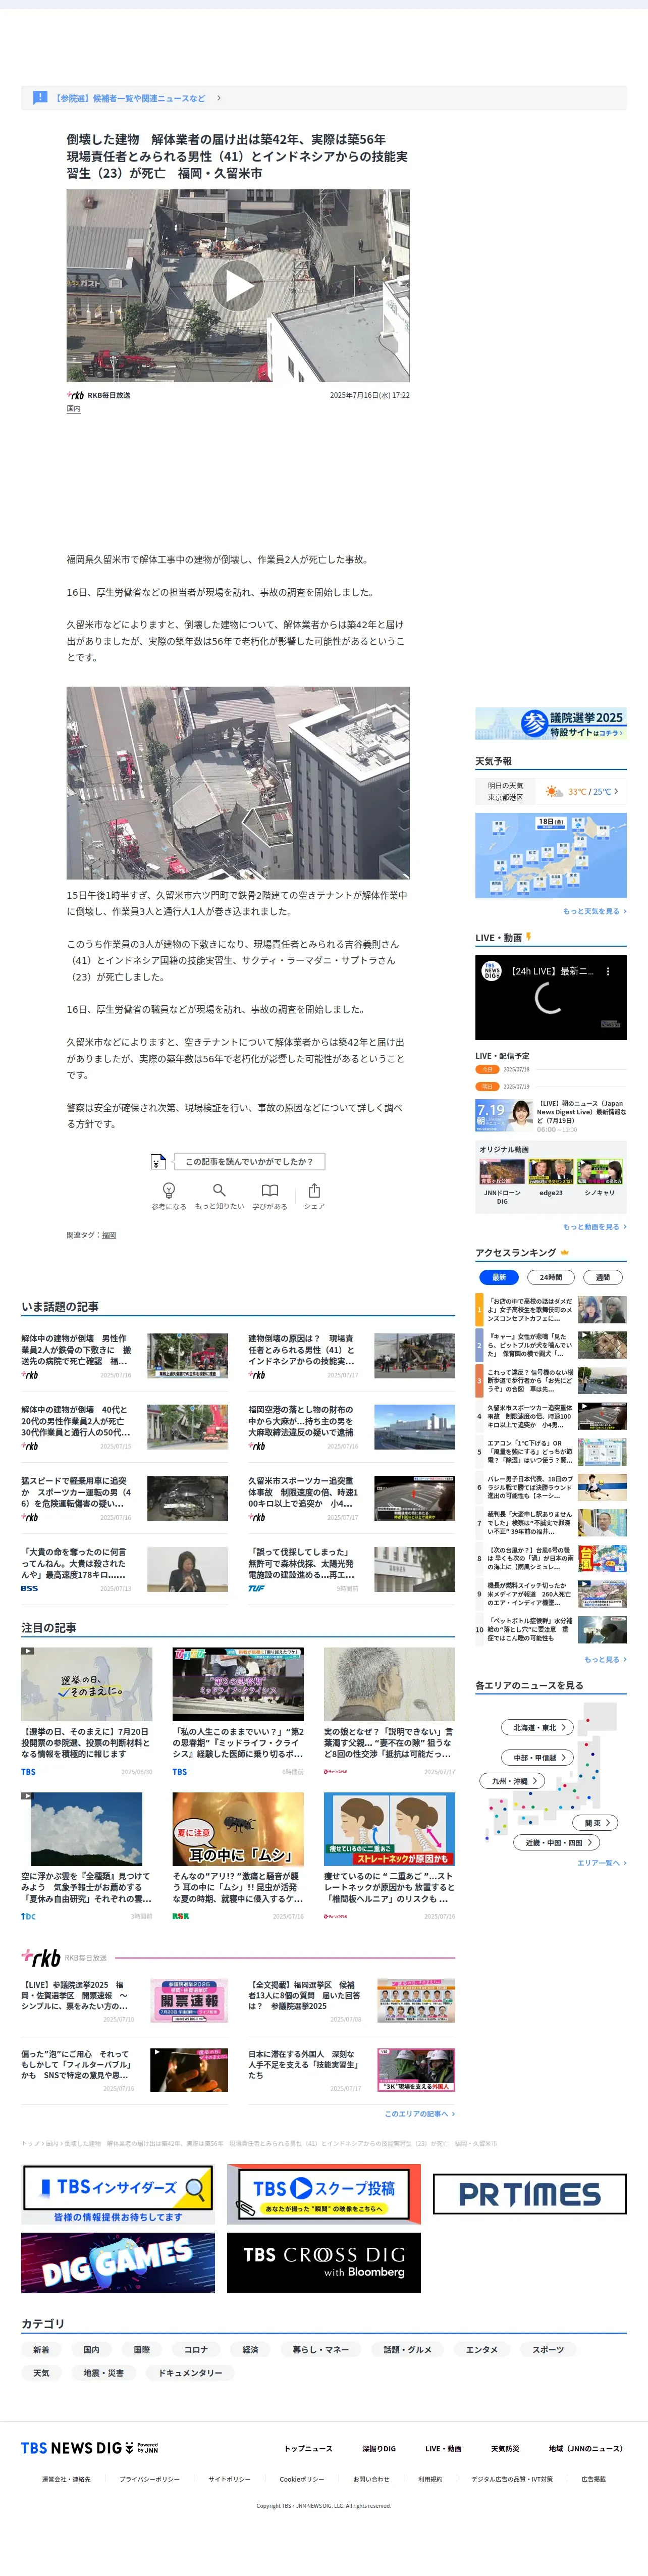
Task: Open the YouTube live player's three-dot menu
Action: pos(607,971)
